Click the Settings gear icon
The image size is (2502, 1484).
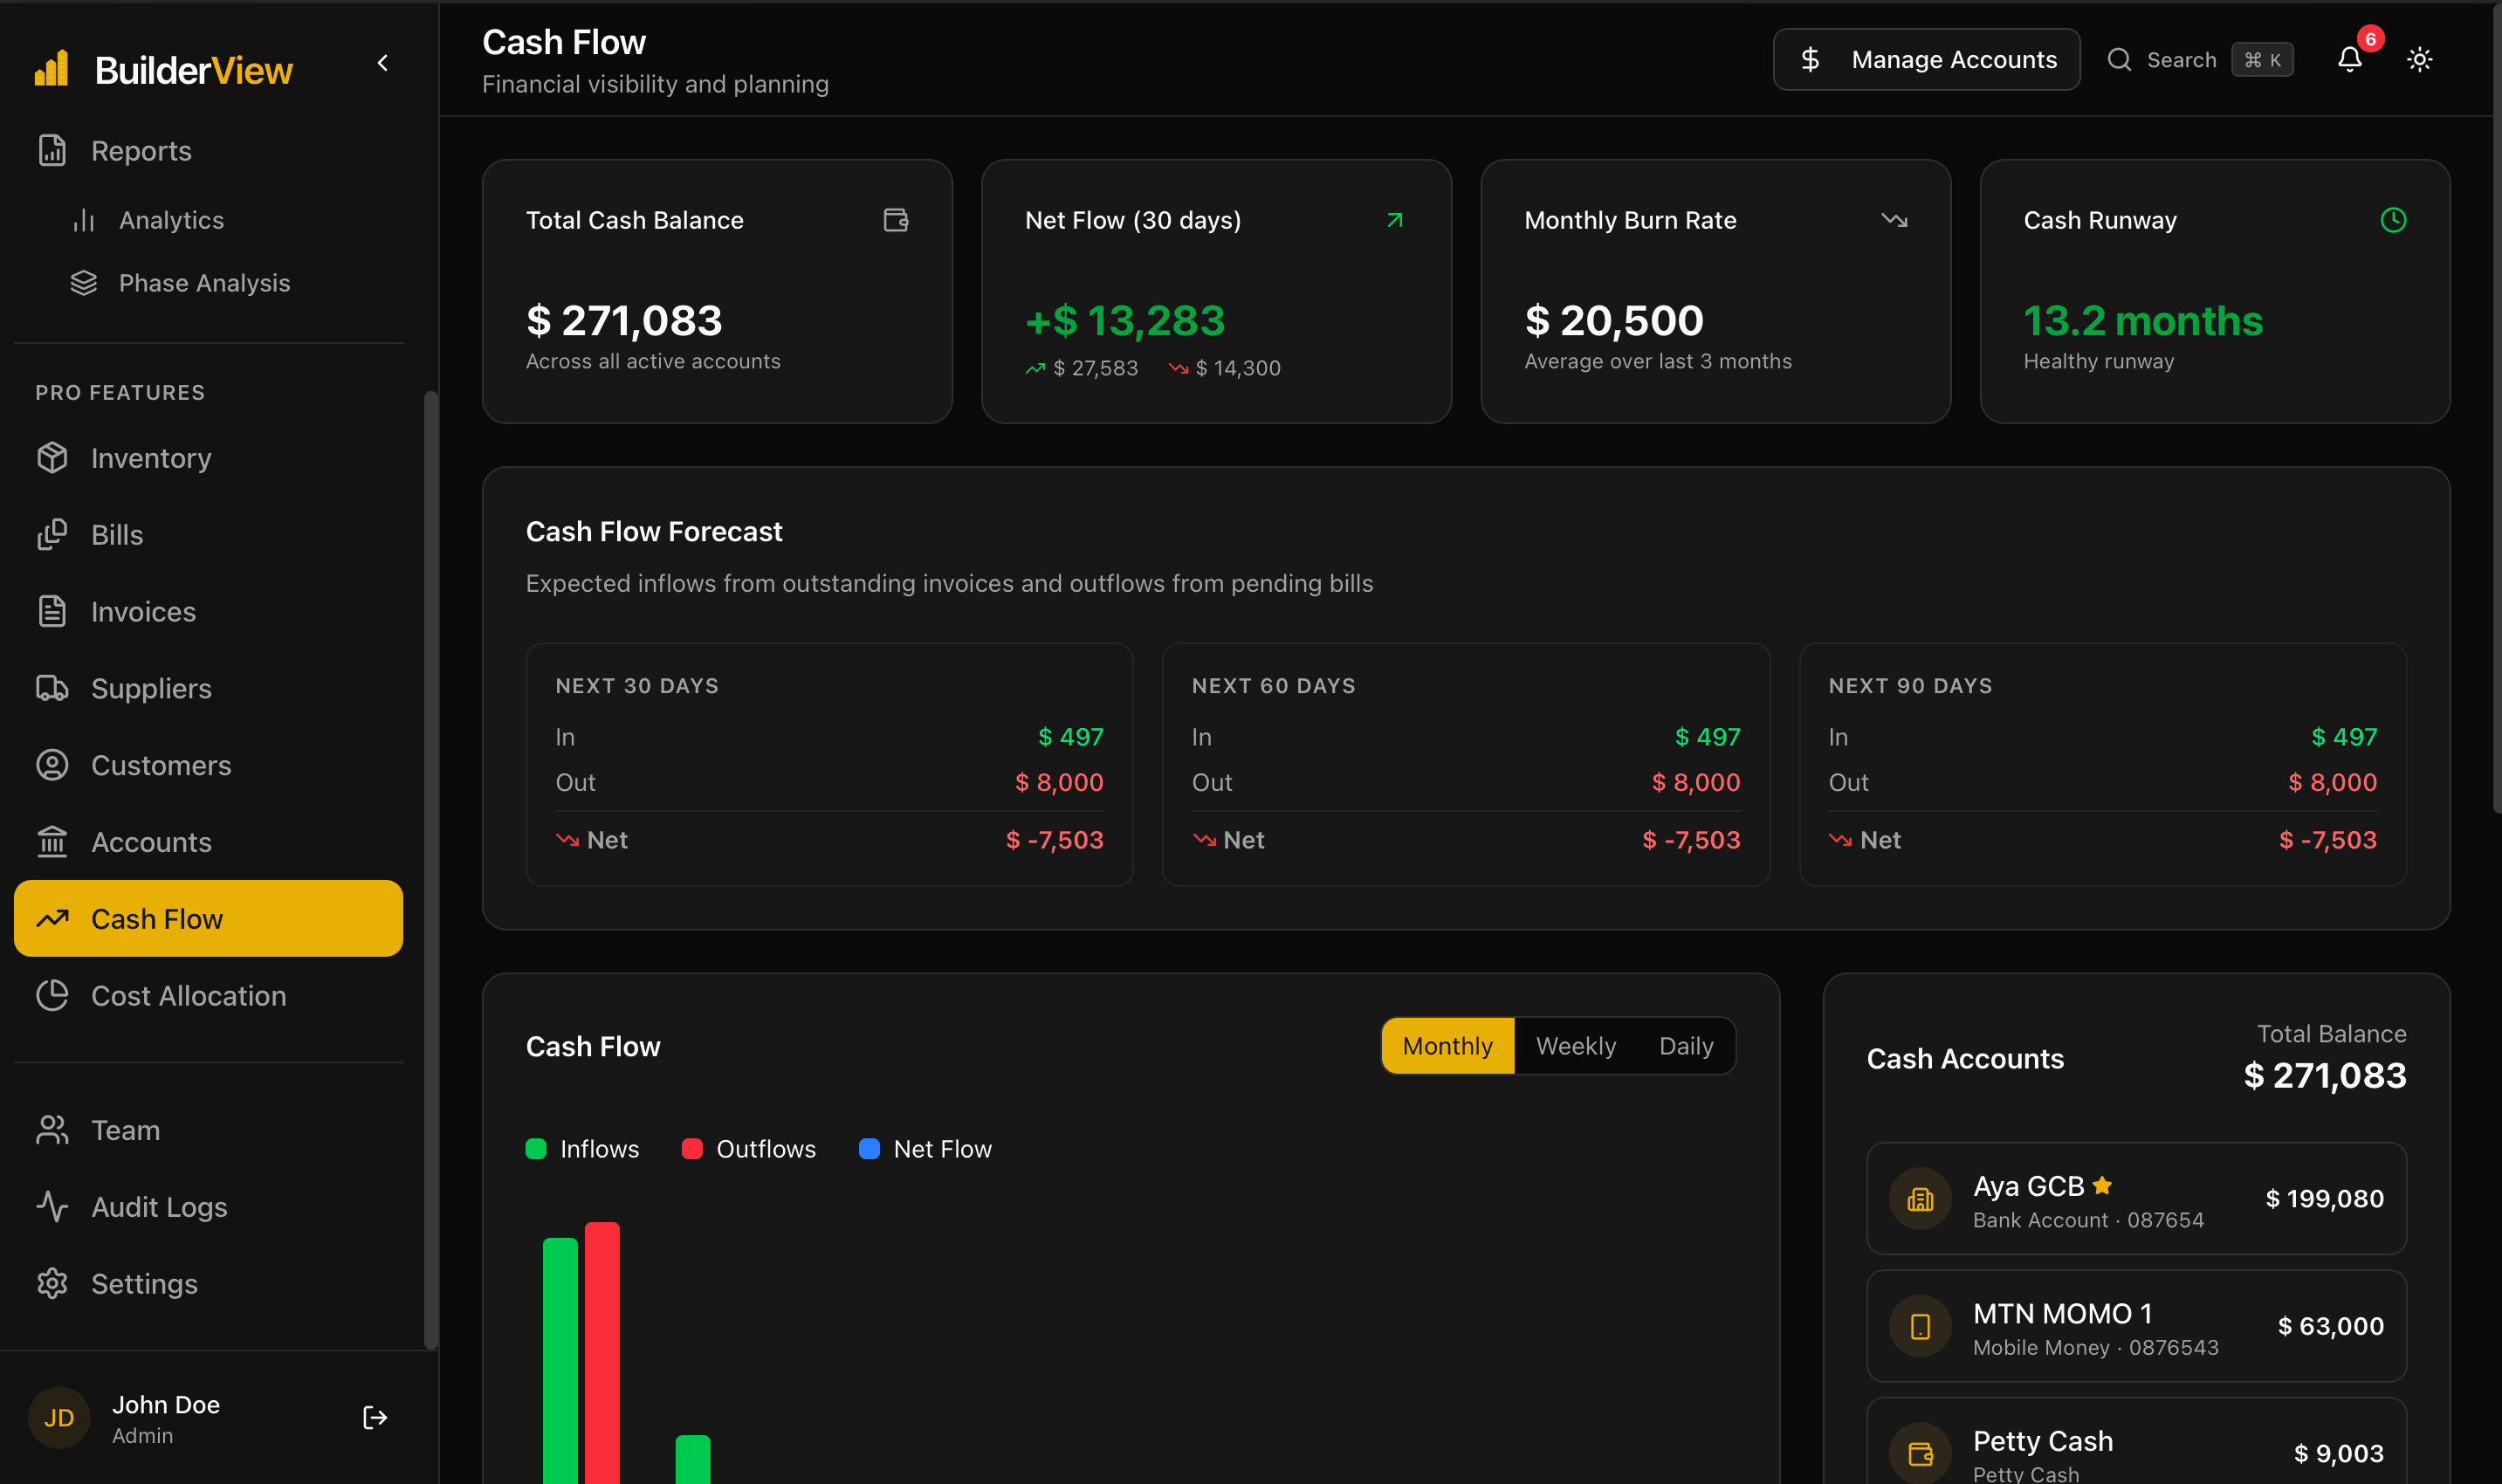[52, 1283]
